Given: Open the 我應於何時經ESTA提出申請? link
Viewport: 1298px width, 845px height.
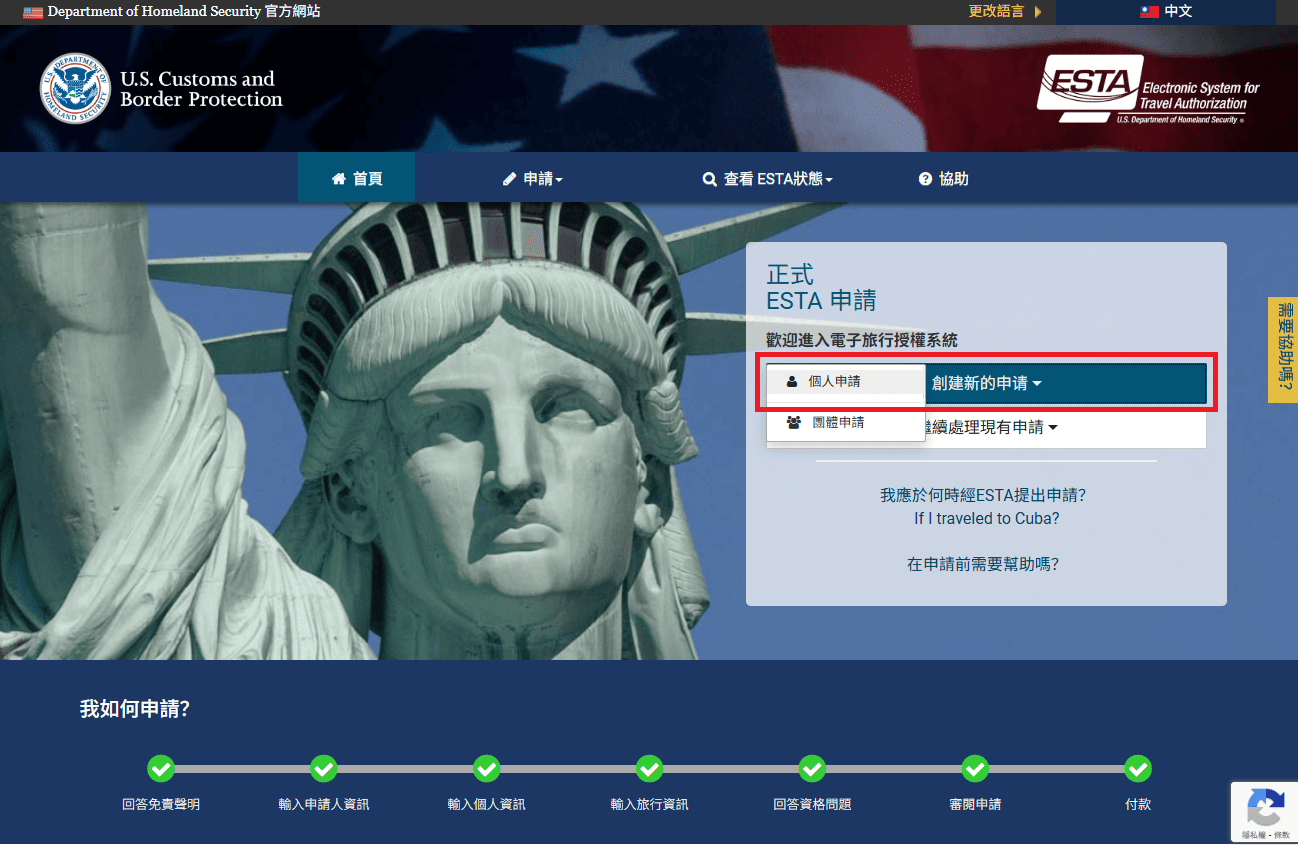Looking at the screenshot, I should [983, 495].
